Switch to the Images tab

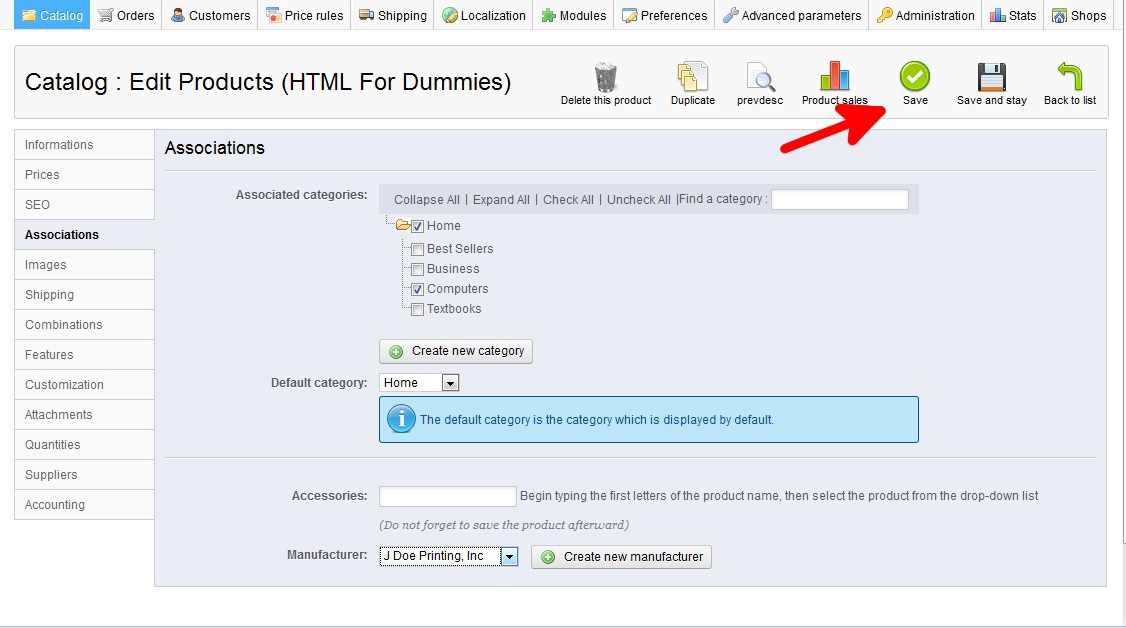(x=84, y=265)
